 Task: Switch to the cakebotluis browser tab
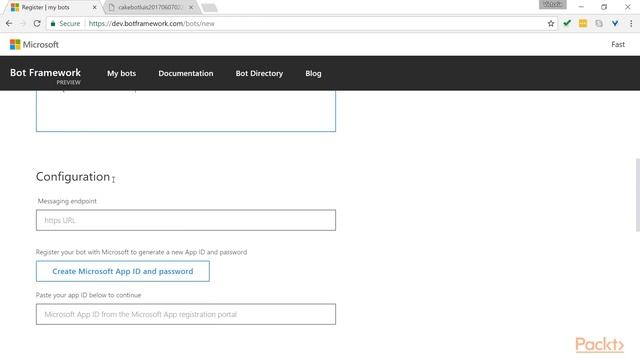pyautogui.click(x=149, y=7)
